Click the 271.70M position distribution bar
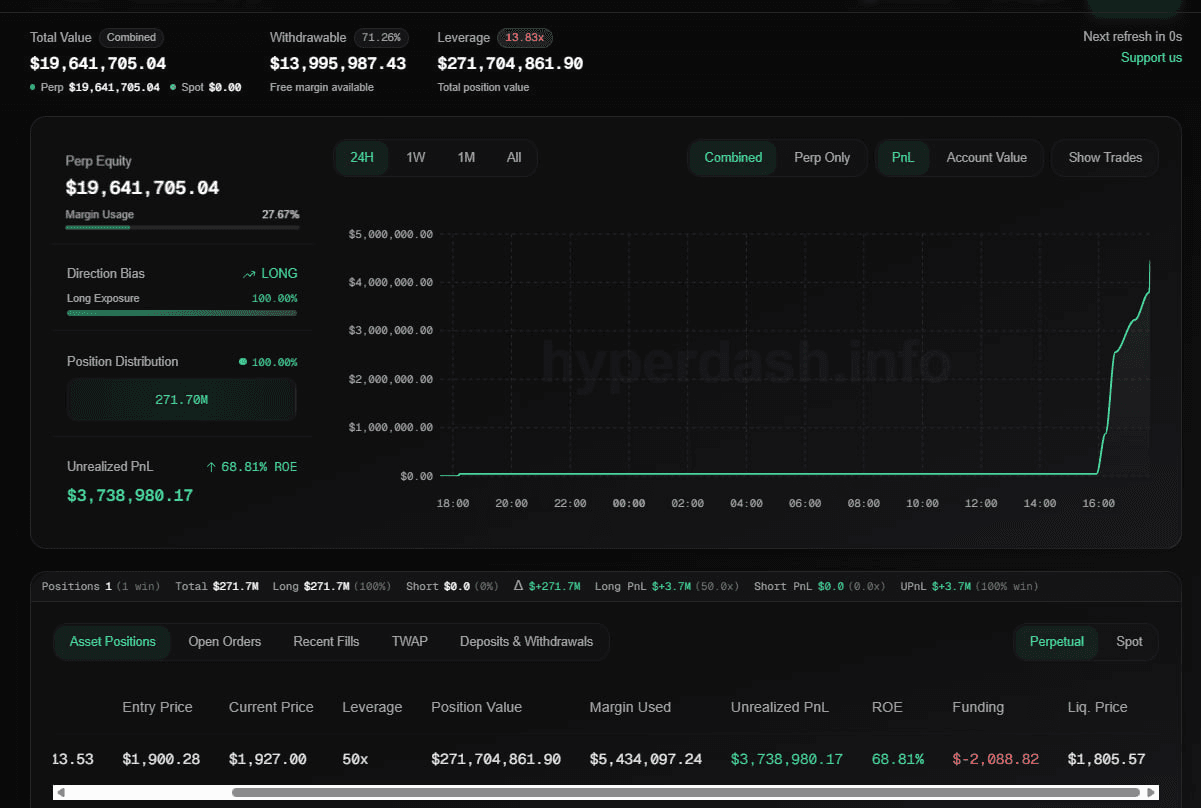Viewport: 1201px width, 808px height. pyautogui.click(x=181, y=400)
